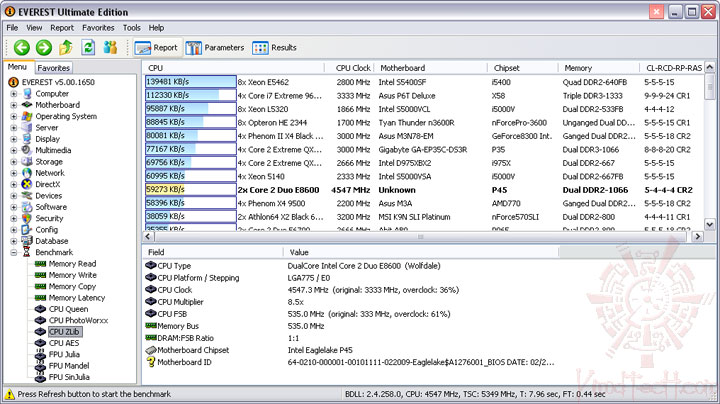Click the Motherboard ID question icon
Viewport: 720px width, 404px height.
151,362
